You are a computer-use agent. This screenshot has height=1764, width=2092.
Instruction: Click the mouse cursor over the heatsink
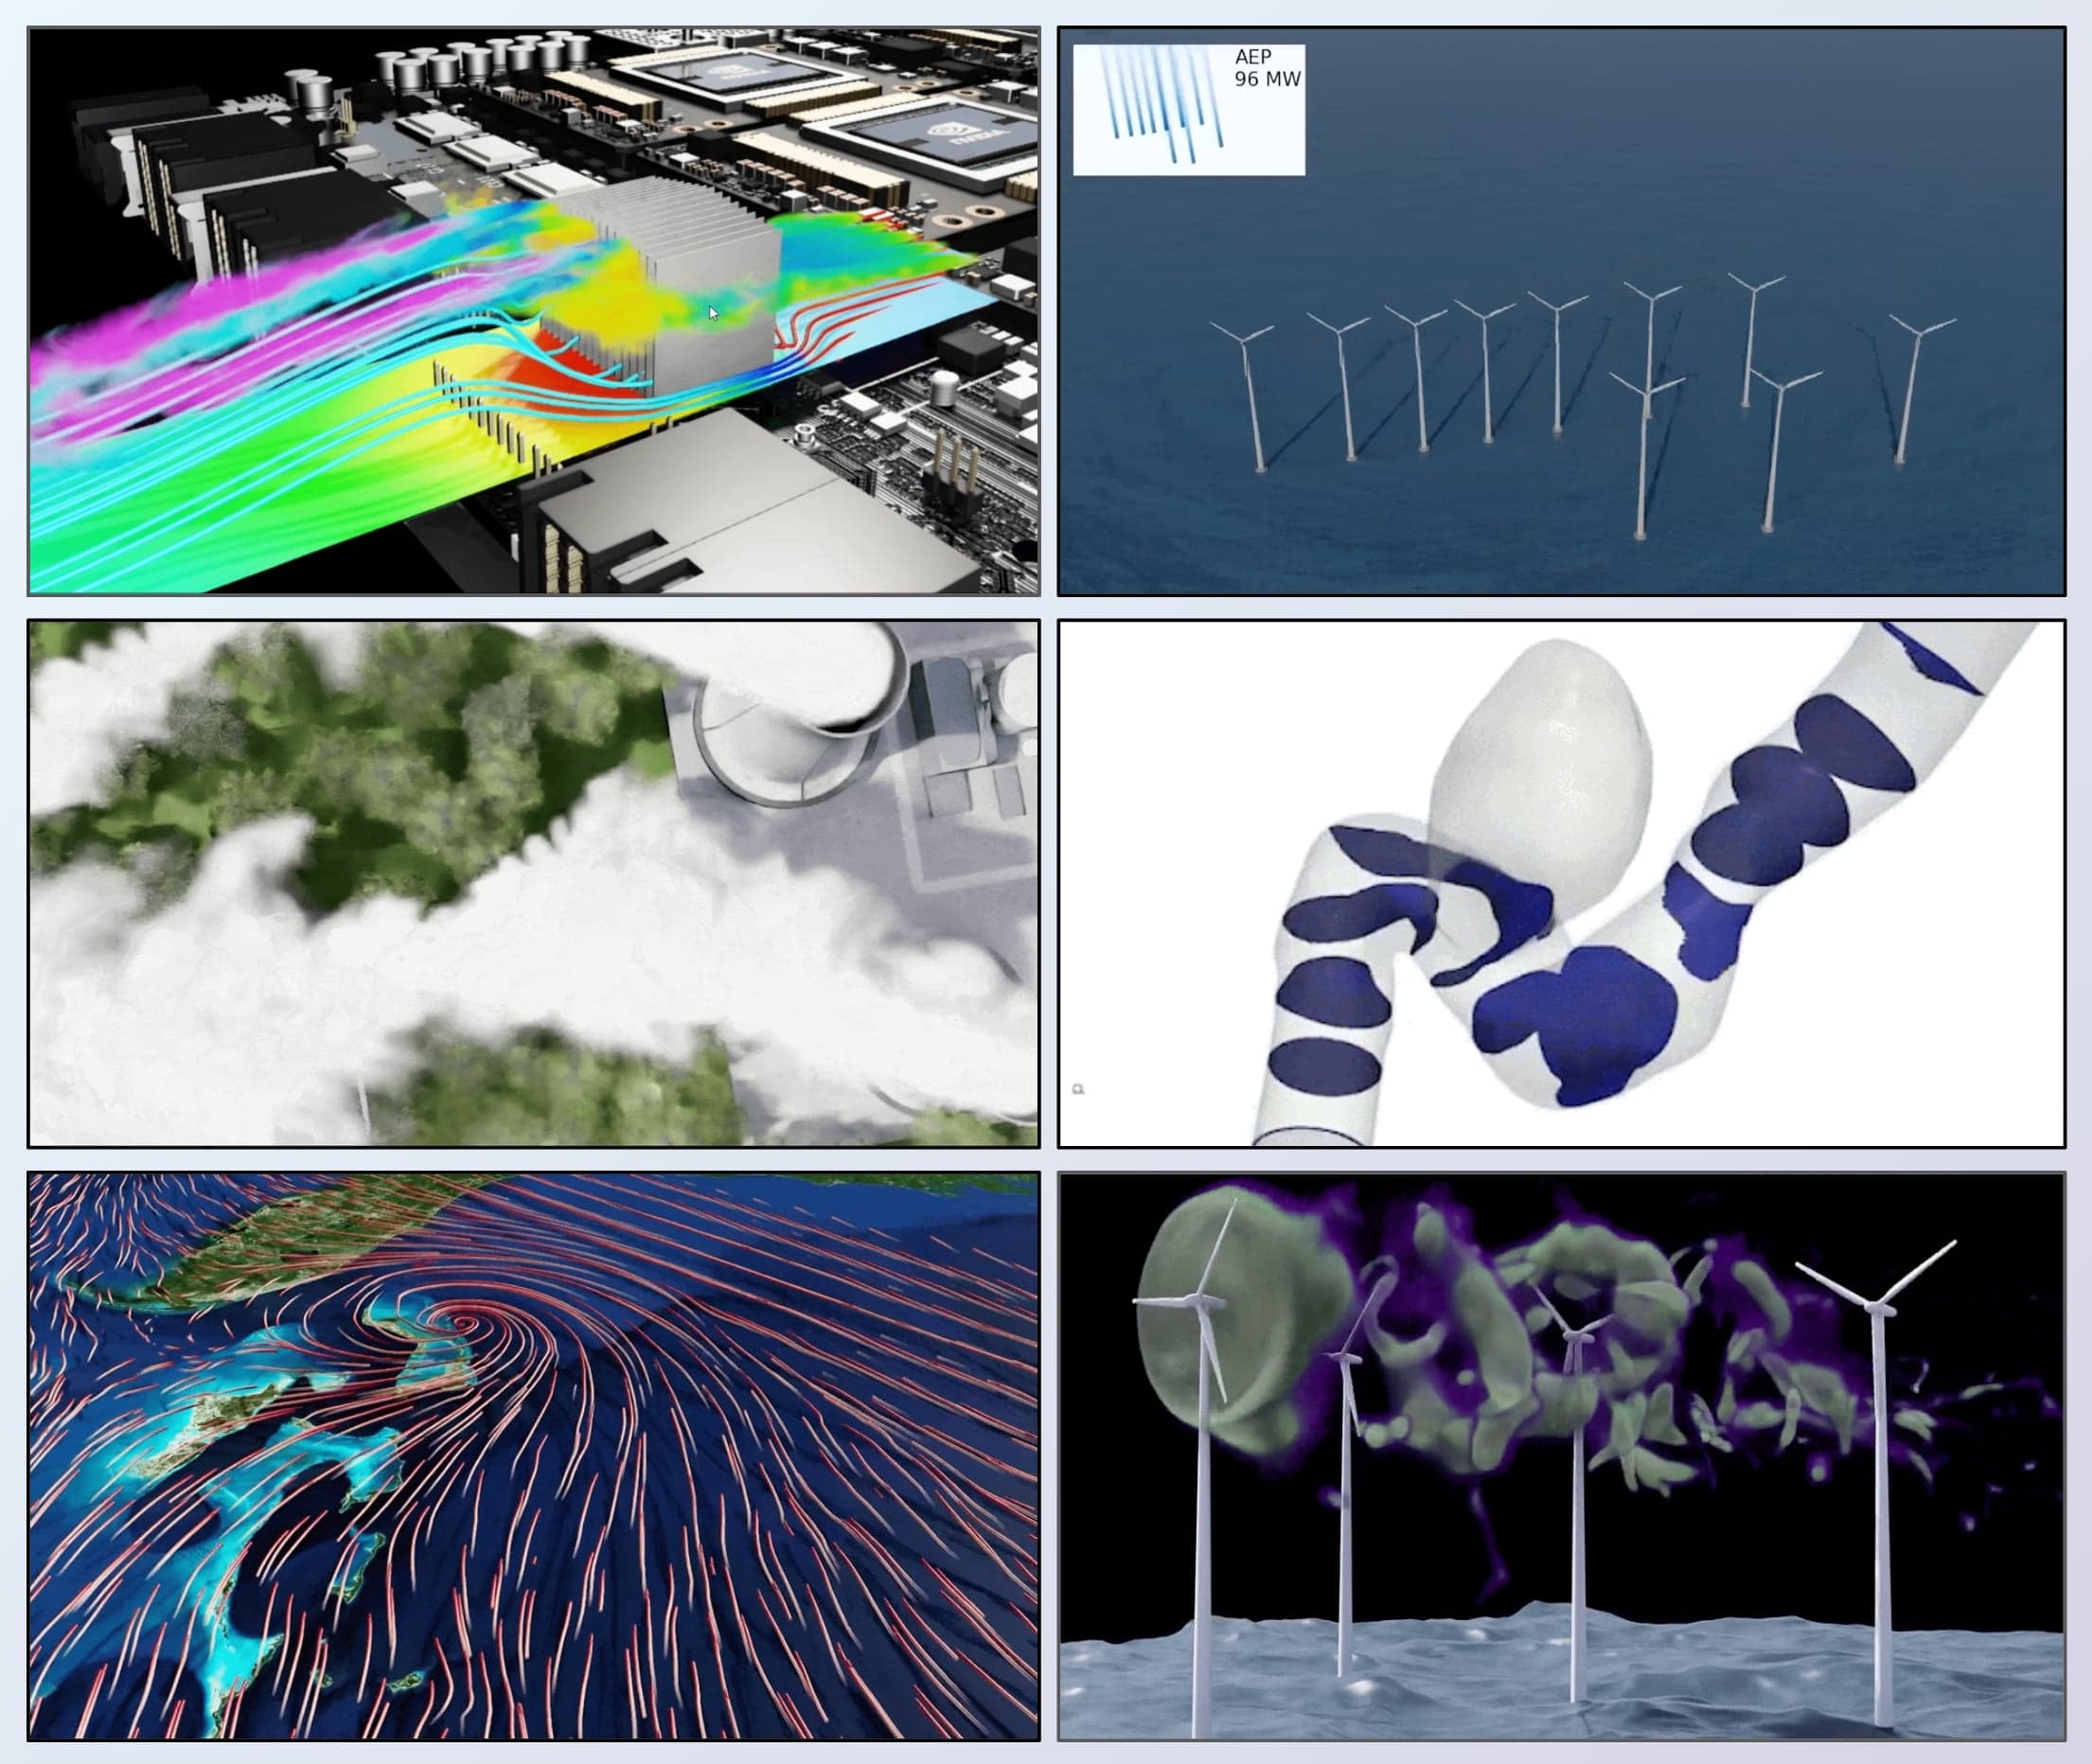coord(713,313)
